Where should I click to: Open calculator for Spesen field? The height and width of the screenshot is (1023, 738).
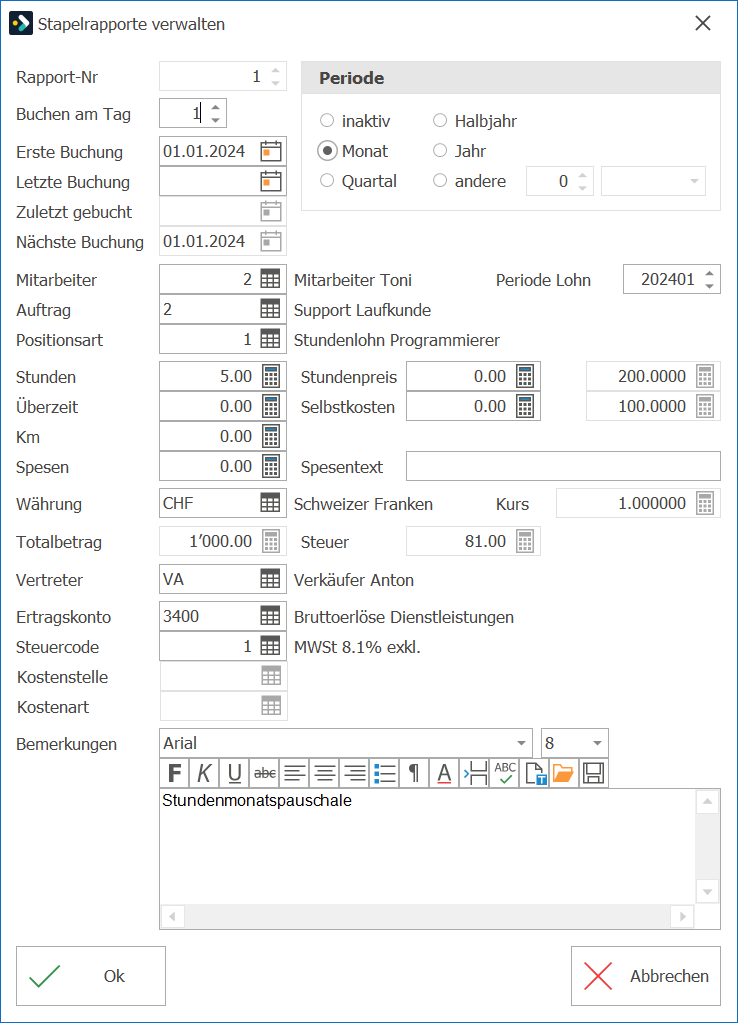point(271,466)
